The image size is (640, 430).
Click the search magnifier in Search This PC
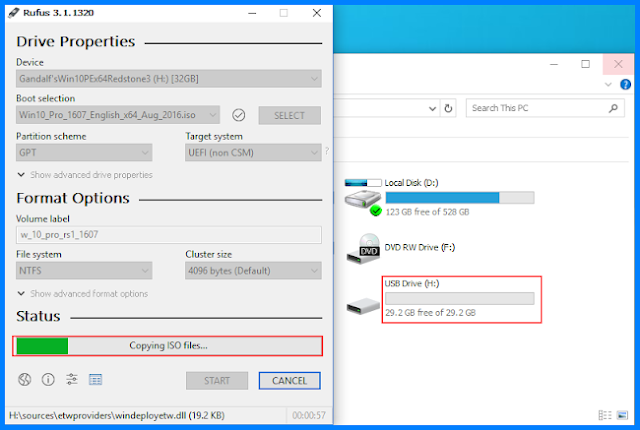click(x=613, y=108)
